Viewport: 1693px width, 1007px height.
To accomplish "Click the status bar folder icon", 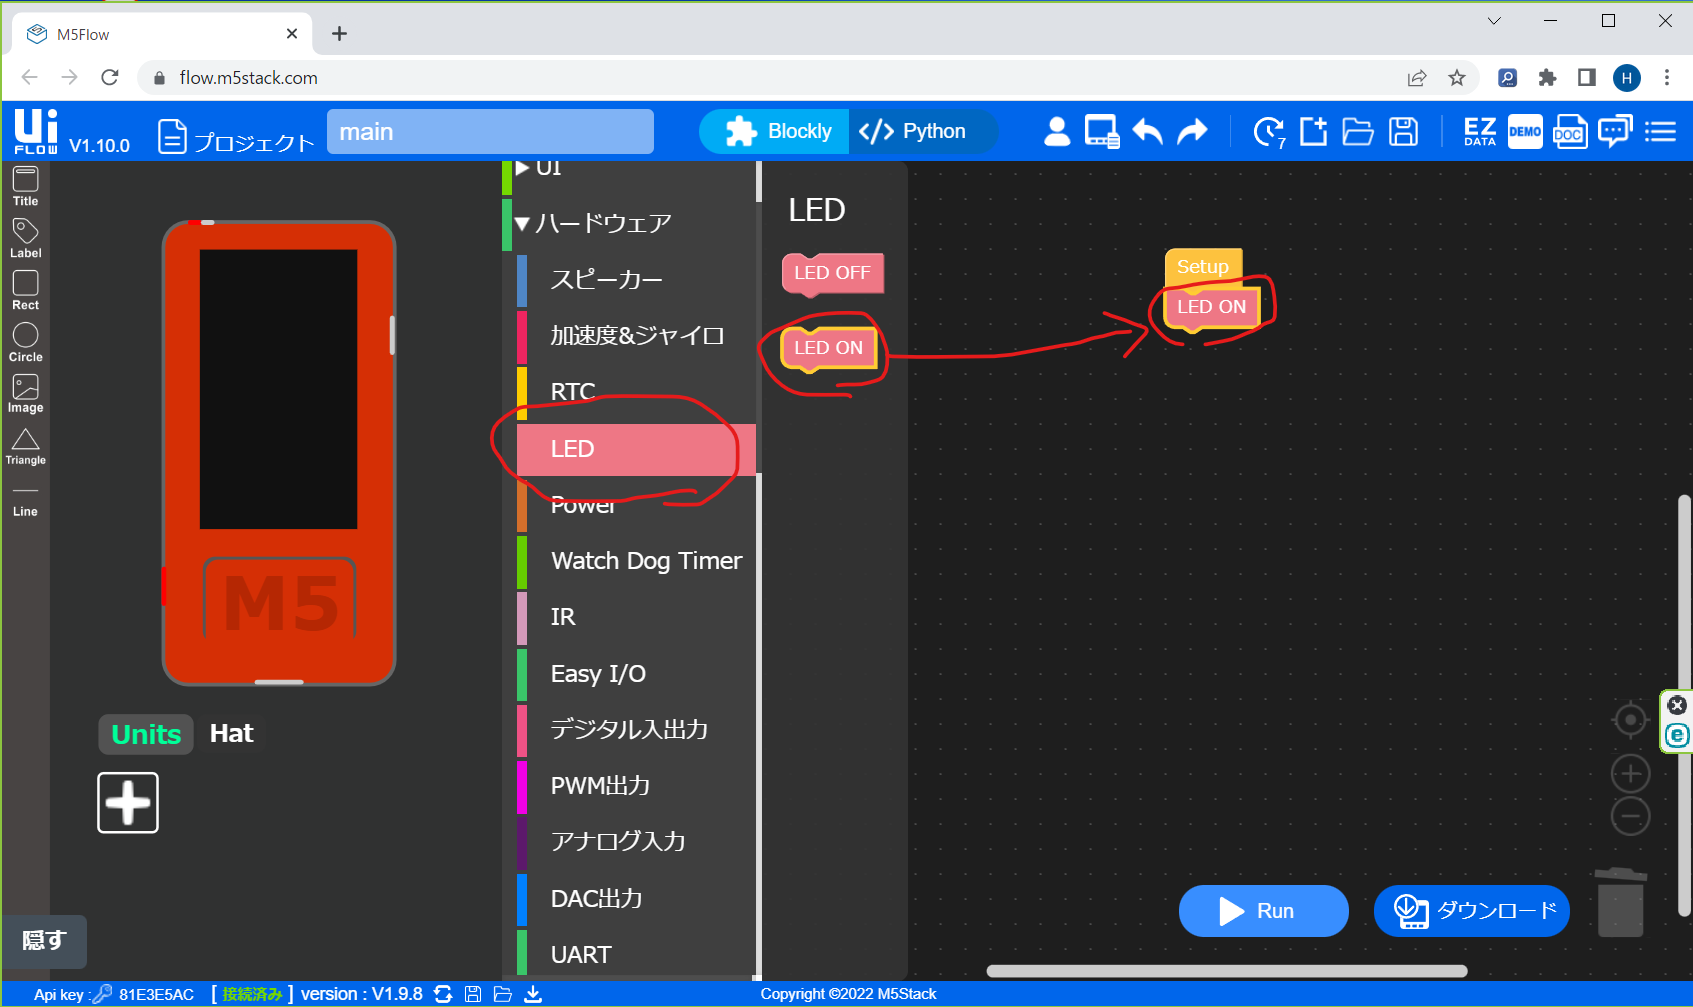I will 502,994.
